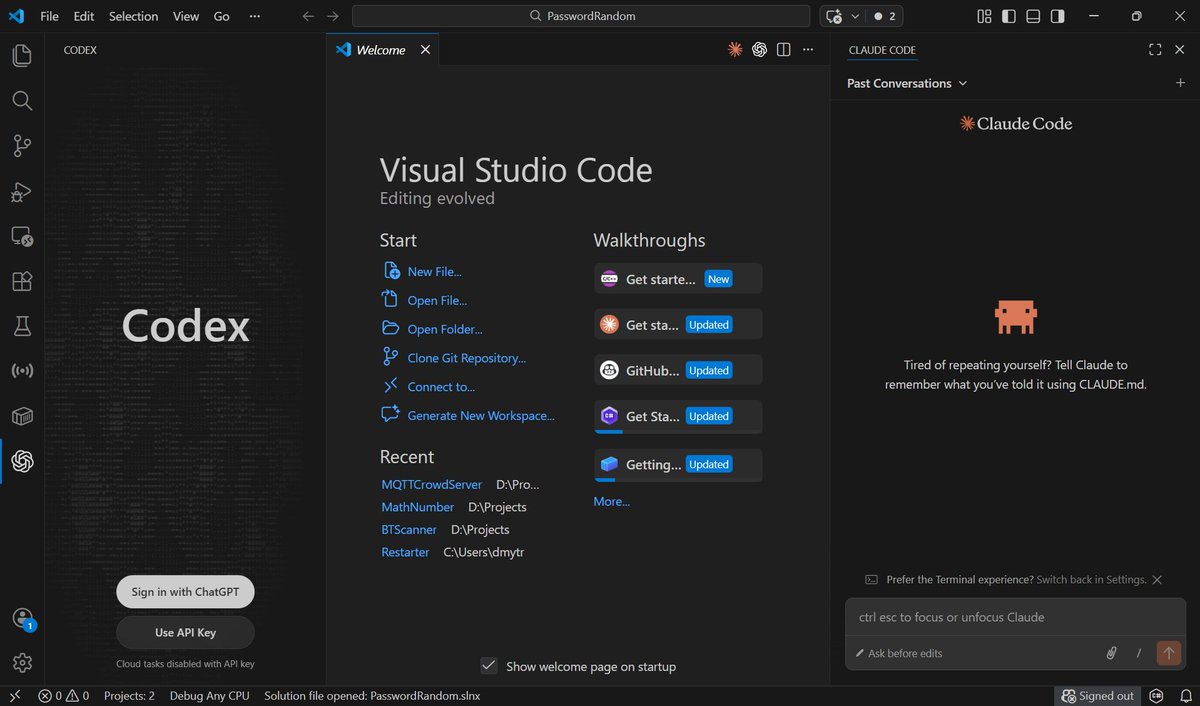Click the PasswordRandom command center search
Screen dimensions: 1200x706
(581, 16)
